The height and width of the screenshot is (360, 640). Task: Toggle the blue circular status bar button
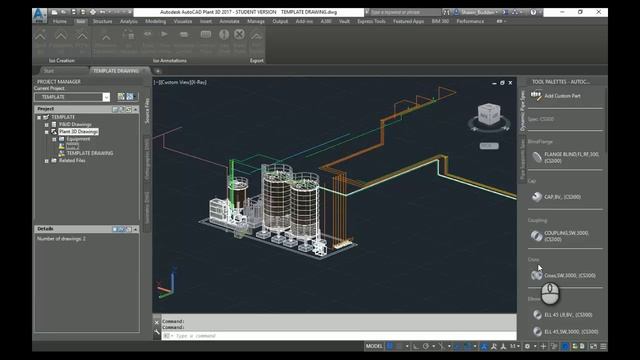(565, 347)
